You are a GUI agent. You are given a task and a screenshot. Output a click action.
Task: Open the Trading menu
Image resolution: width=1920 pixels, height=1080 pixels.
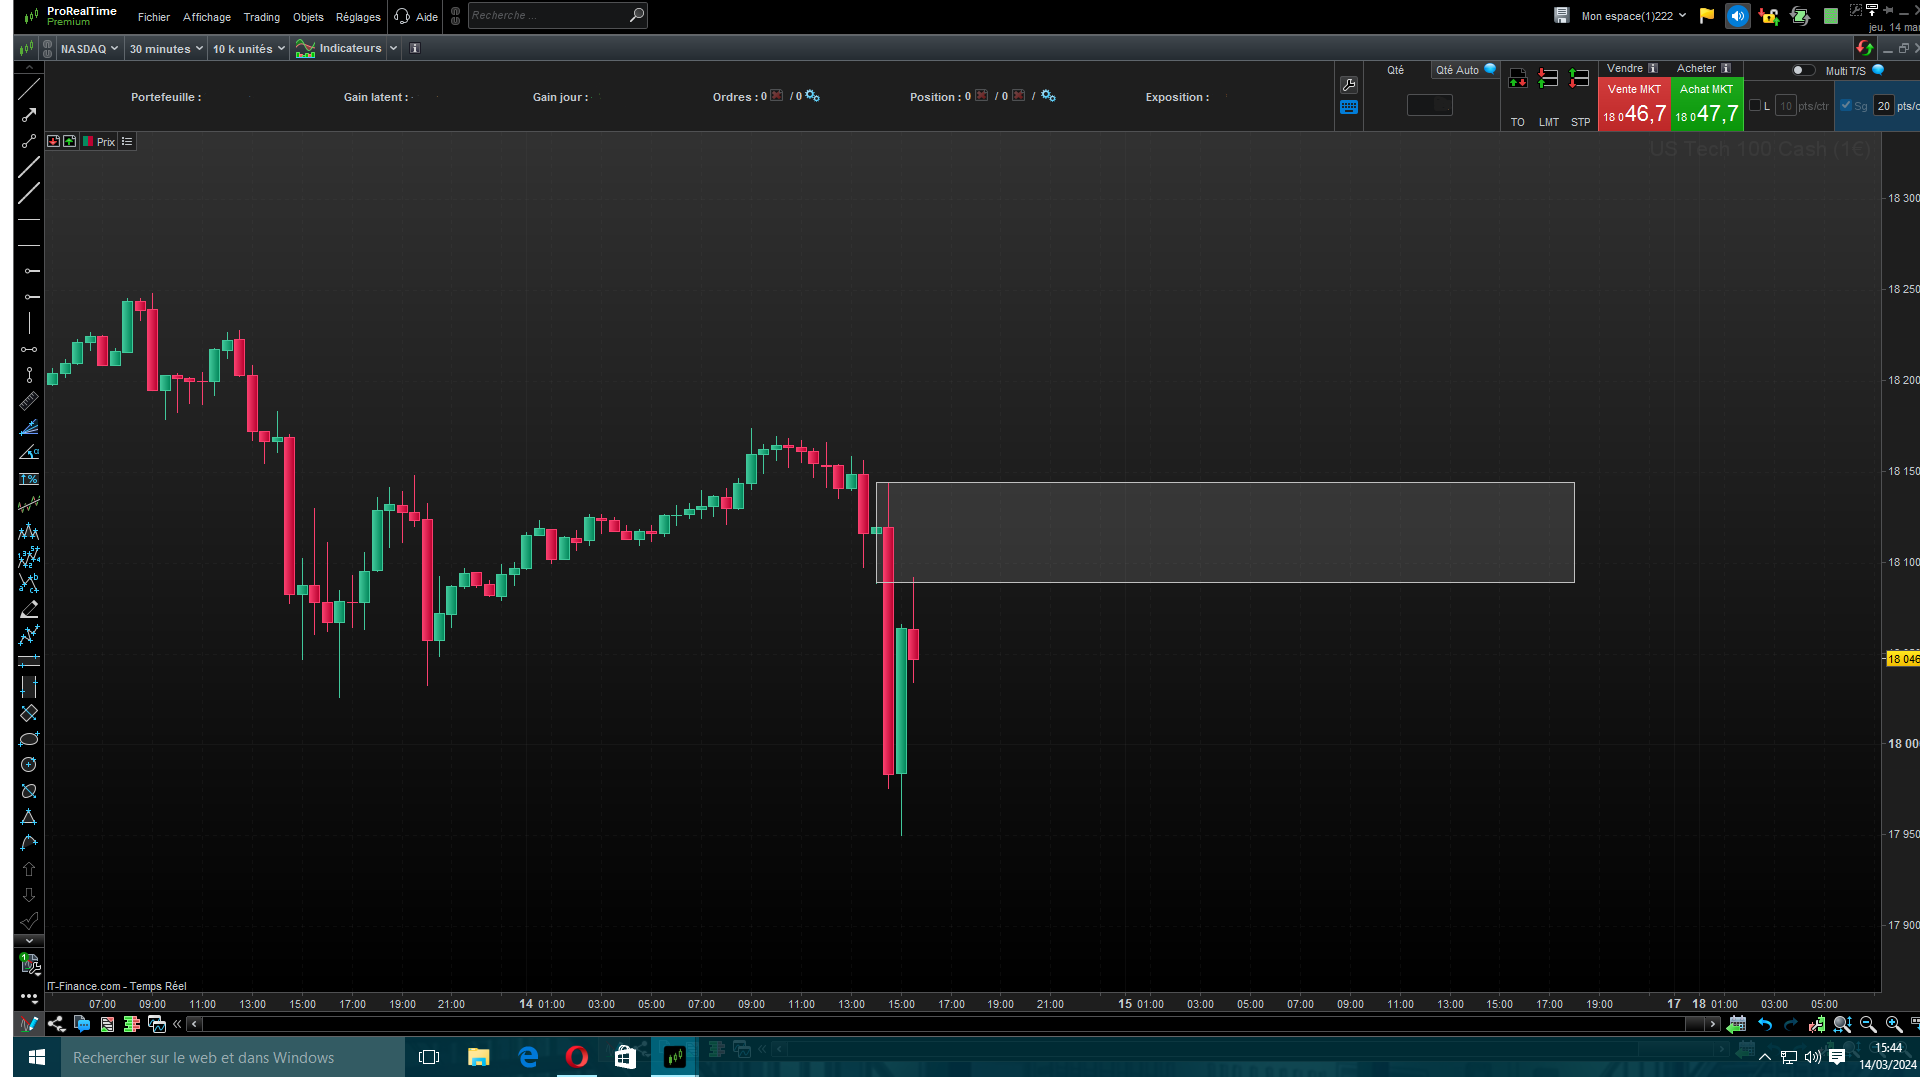click(261, 17)
